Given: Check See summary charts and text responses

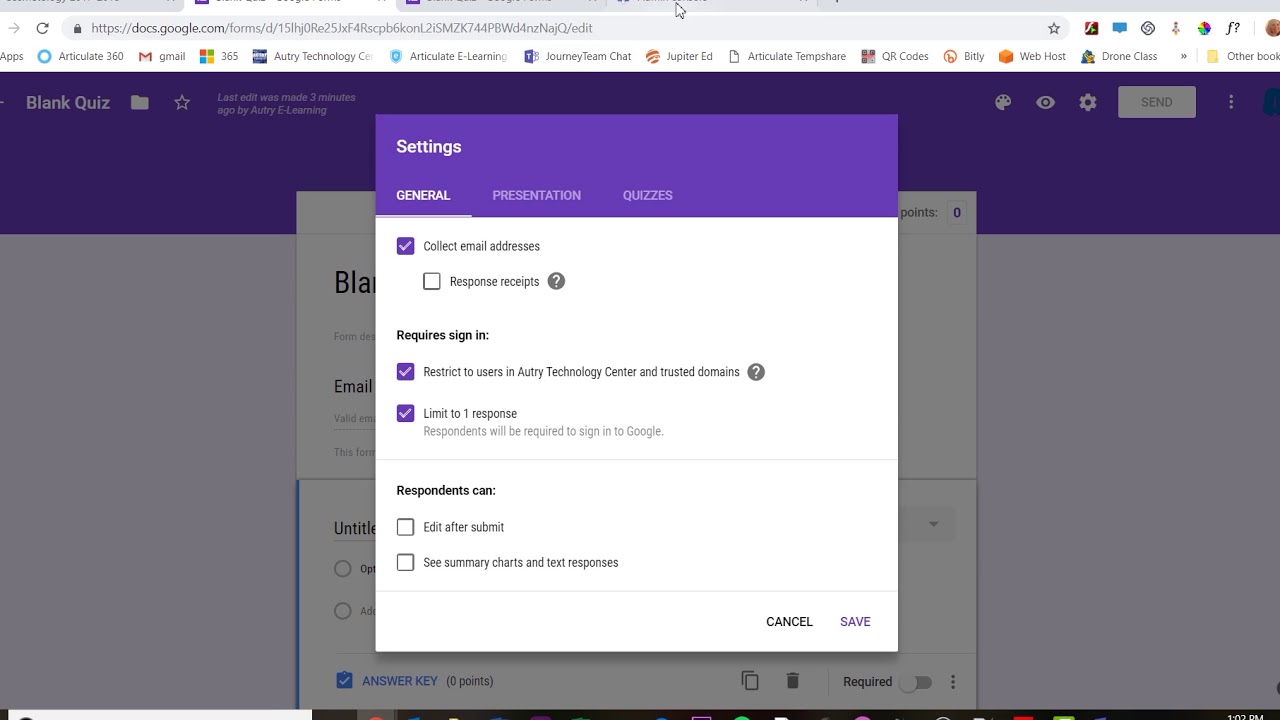Looking at the screenshot, I should click(405, 563).
